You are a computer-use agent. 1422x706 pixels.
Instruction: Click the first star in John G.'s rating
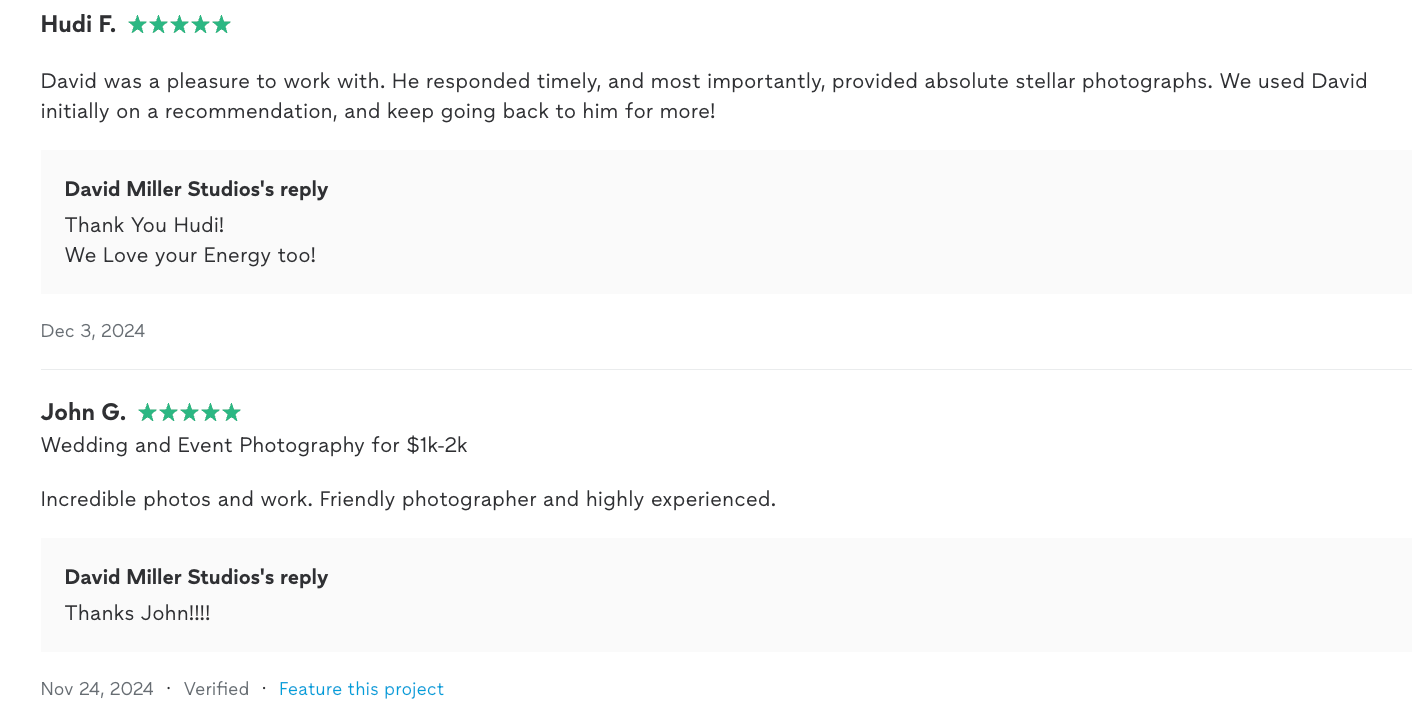tap(147, 413)
